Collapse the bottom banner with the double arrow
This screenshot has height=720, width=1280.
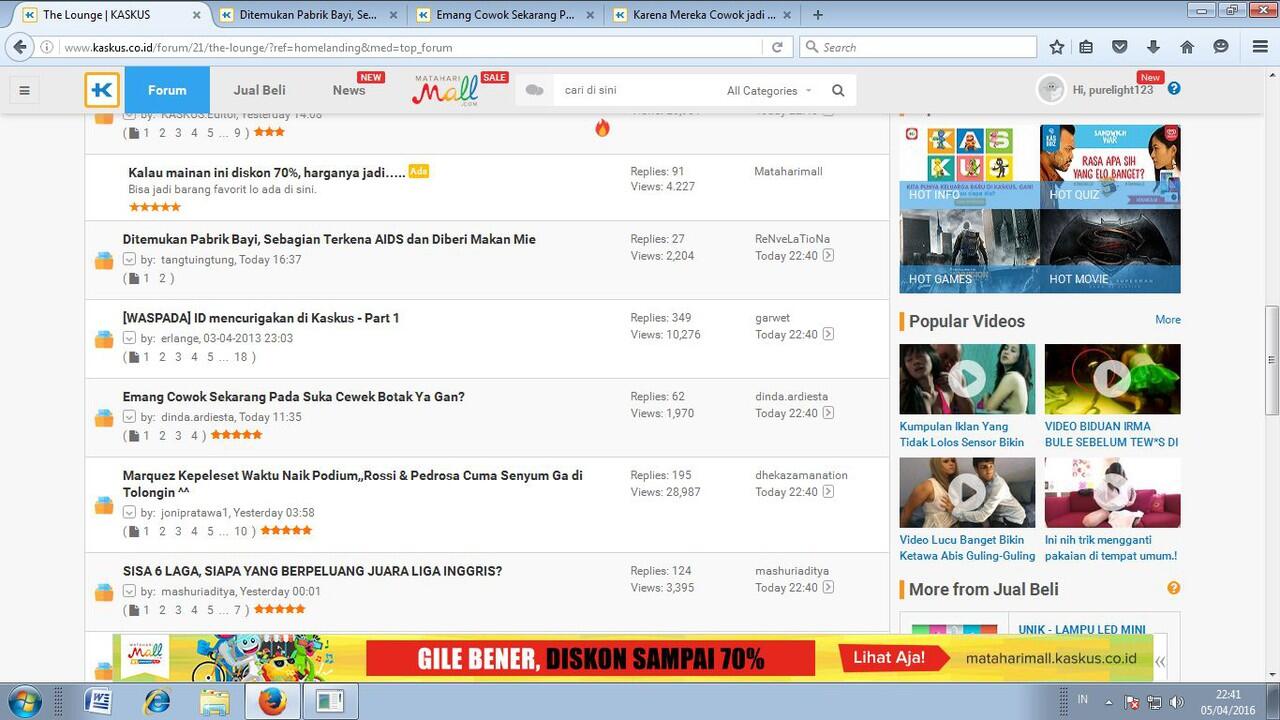tap(1160, 661)
